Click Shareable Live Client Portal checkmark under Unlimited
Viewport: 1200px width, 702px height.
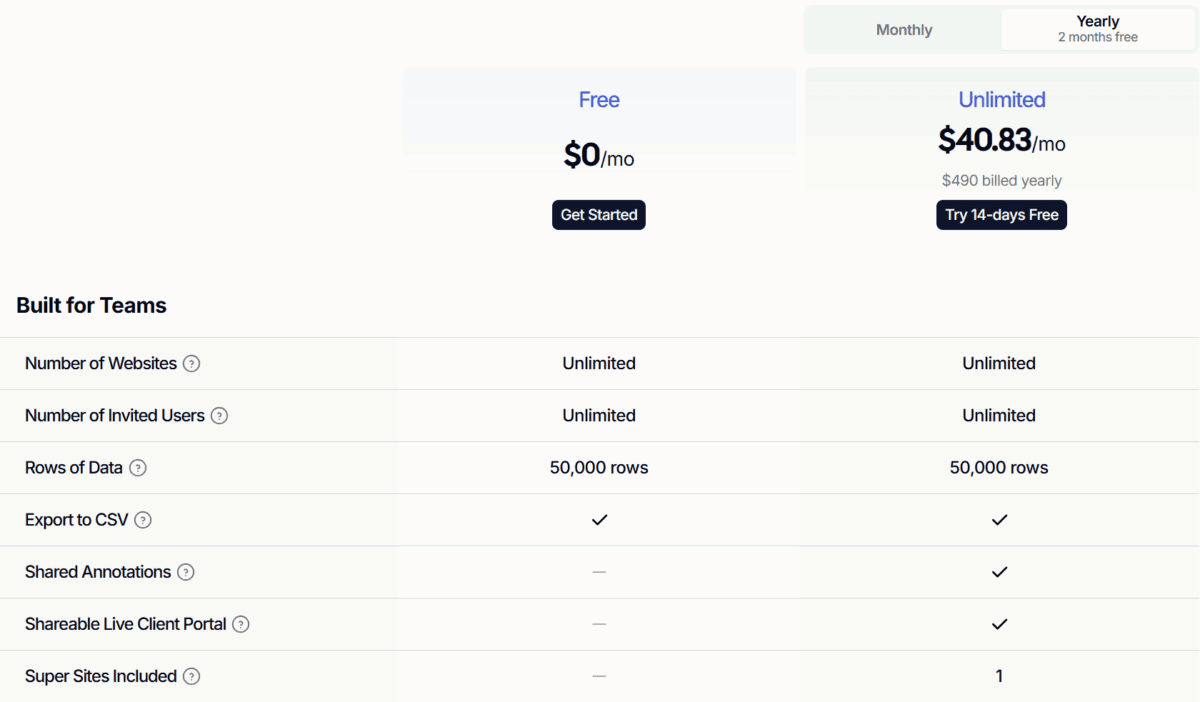[999, 624]
